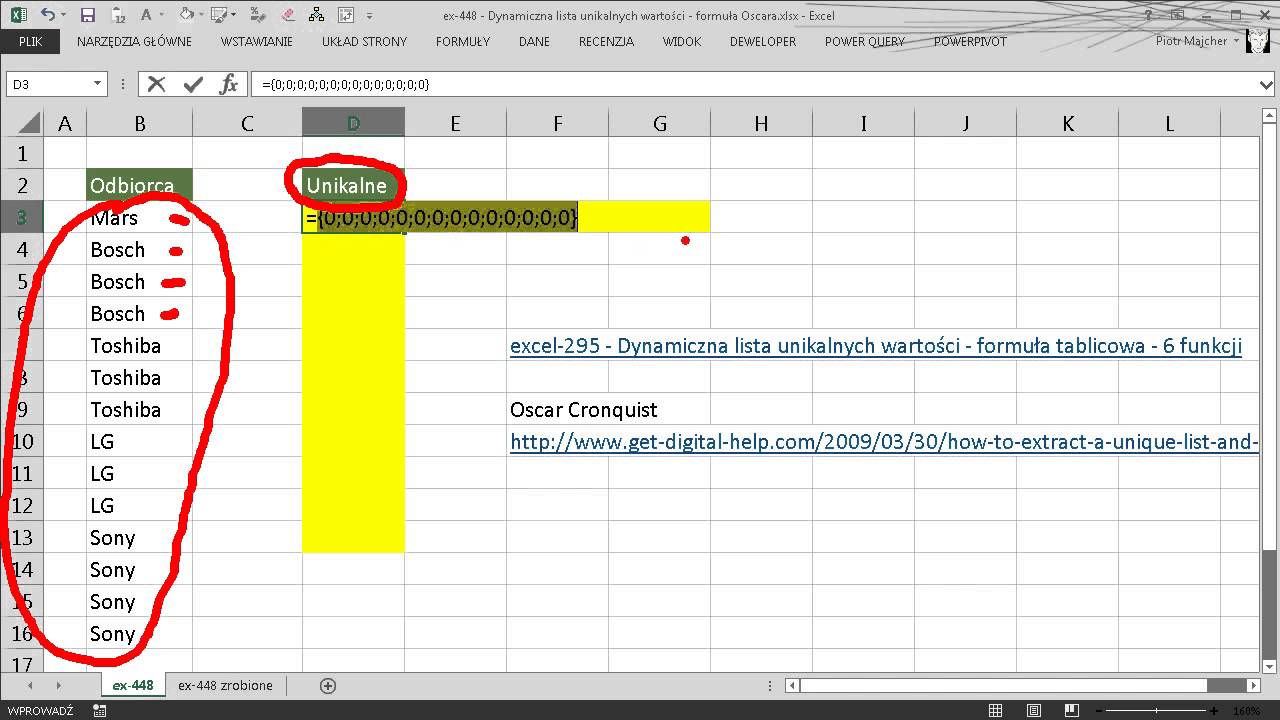Click the borders drawing icon in Quick Access
Image resolution: width=1280 pixels, height=720 pixels.
tap(221, 15)
